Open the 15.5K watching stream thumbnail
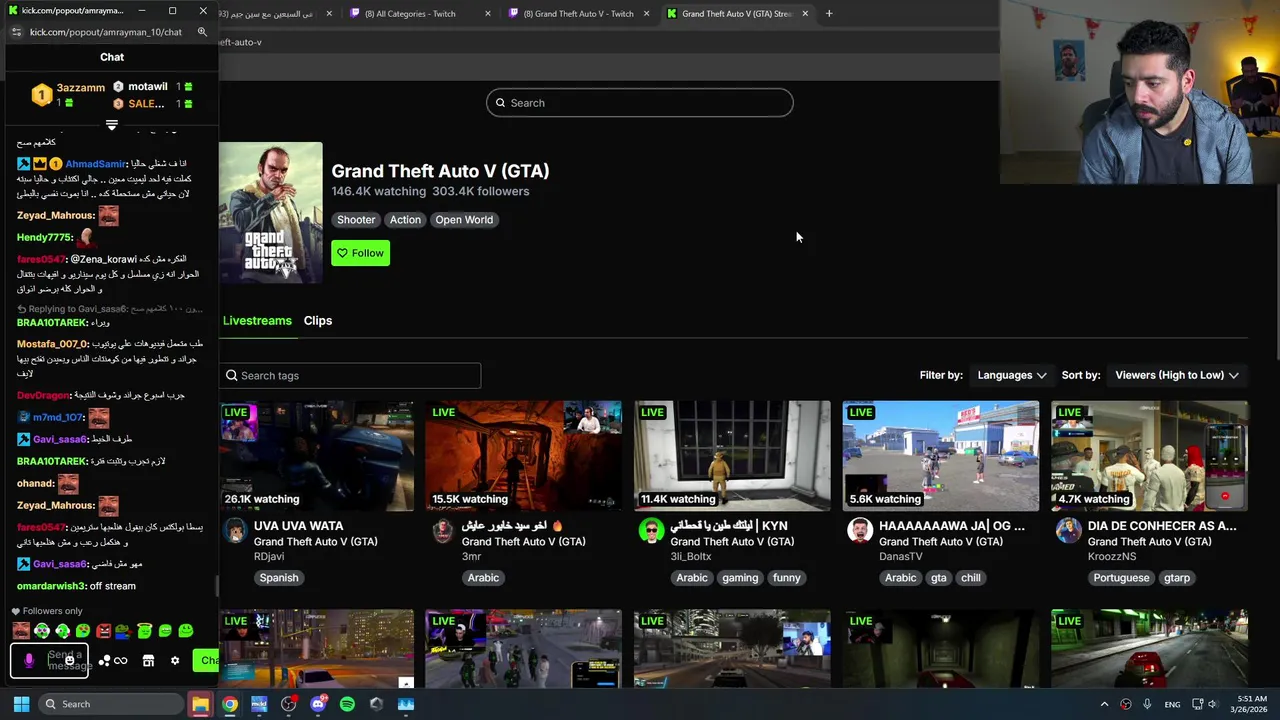Image resolution: width=1280 pixels, height=720 pixels. pyautogui.click(x=524, y=456)
